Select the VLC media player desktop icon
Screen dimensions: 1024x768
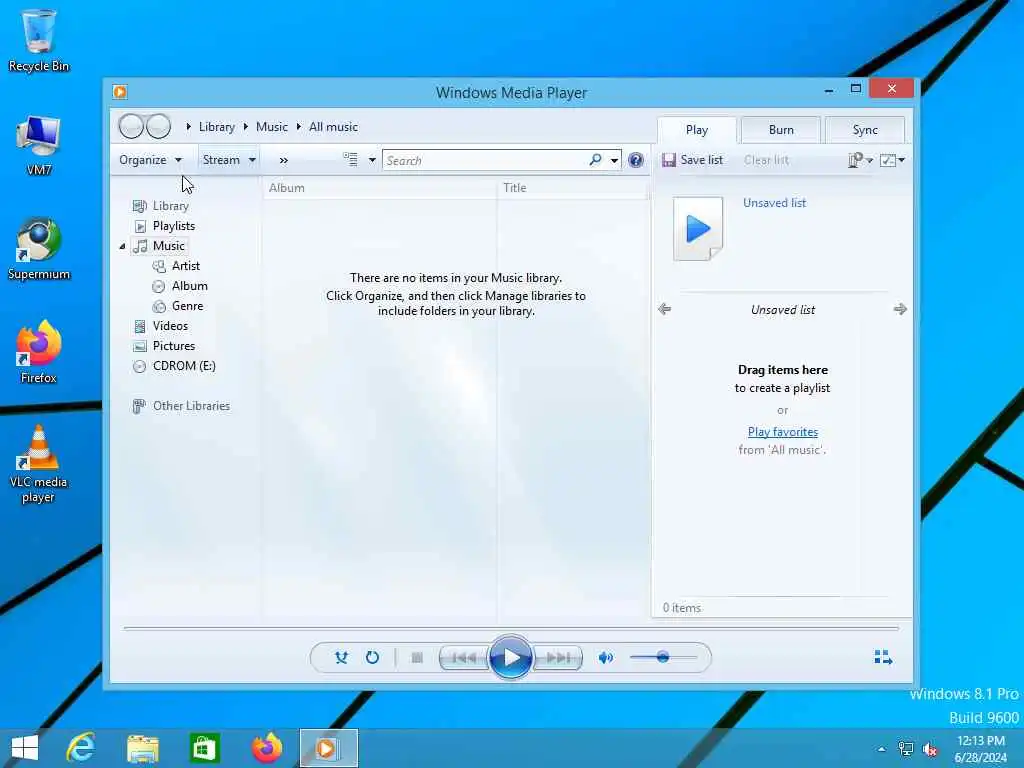(x=39, y=464)
